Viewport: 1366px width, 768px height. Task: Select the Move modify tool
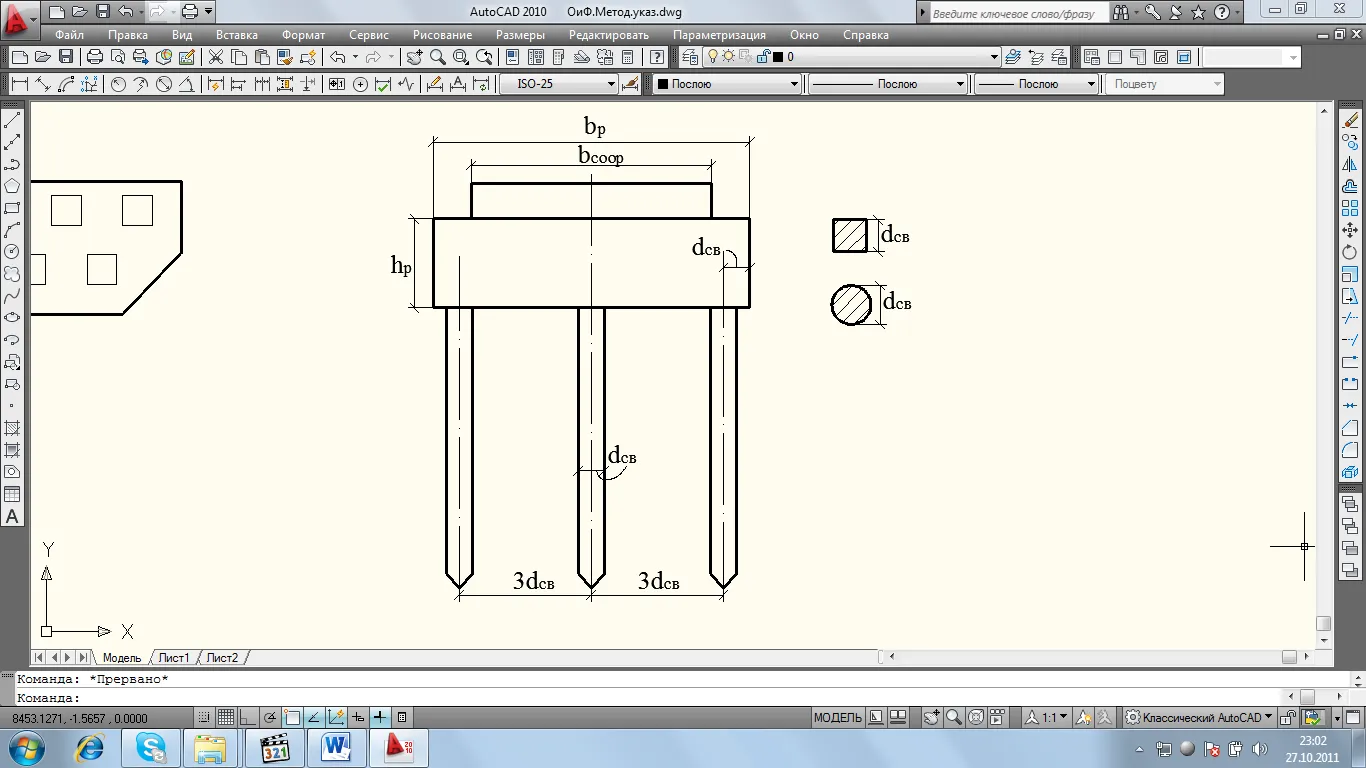[1351, 230]
